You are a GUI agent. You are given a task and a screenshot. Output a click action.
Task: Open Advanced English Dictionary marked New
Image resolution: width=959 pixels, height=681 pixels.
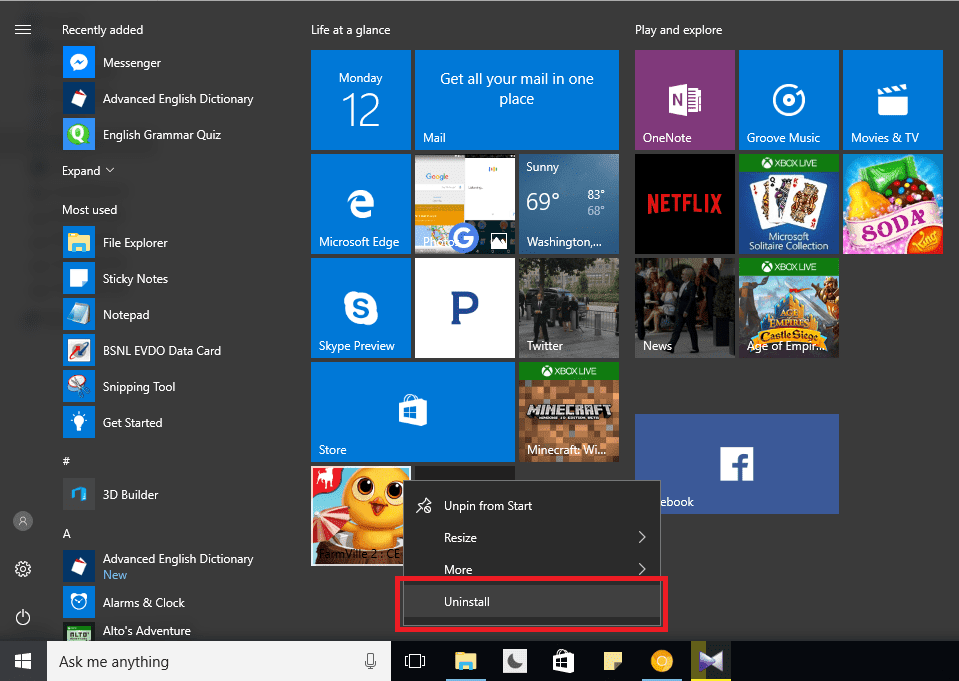click(159, 566)
